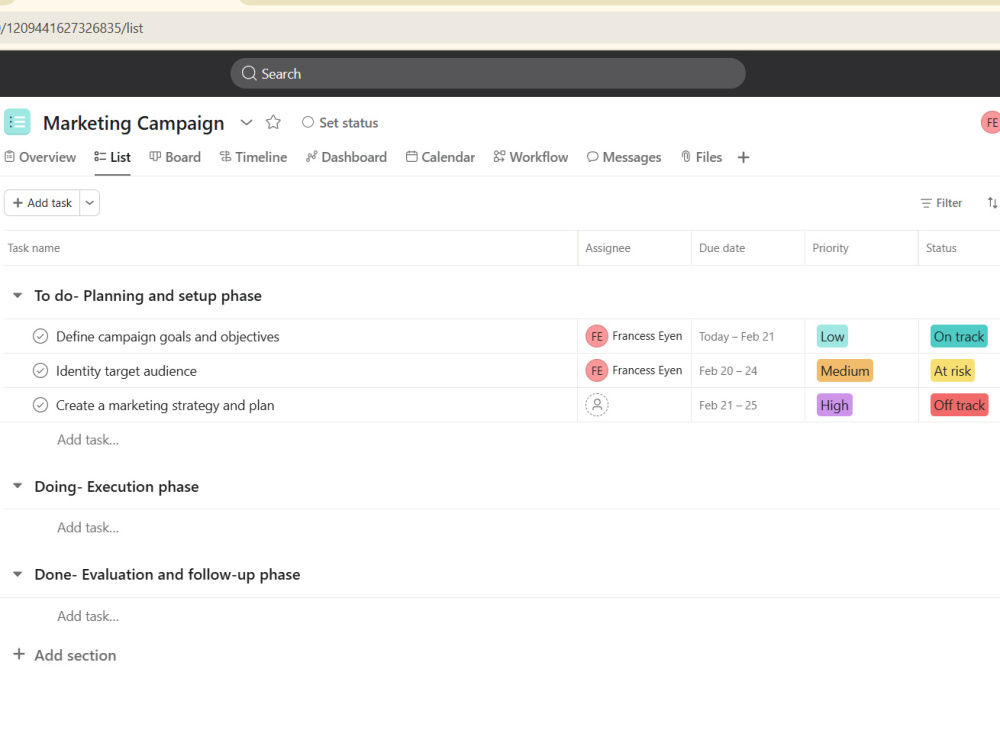This screenshot has width=1000, height=750.
Task: Change the Medium priority tag
Action: tap(845, 371)
